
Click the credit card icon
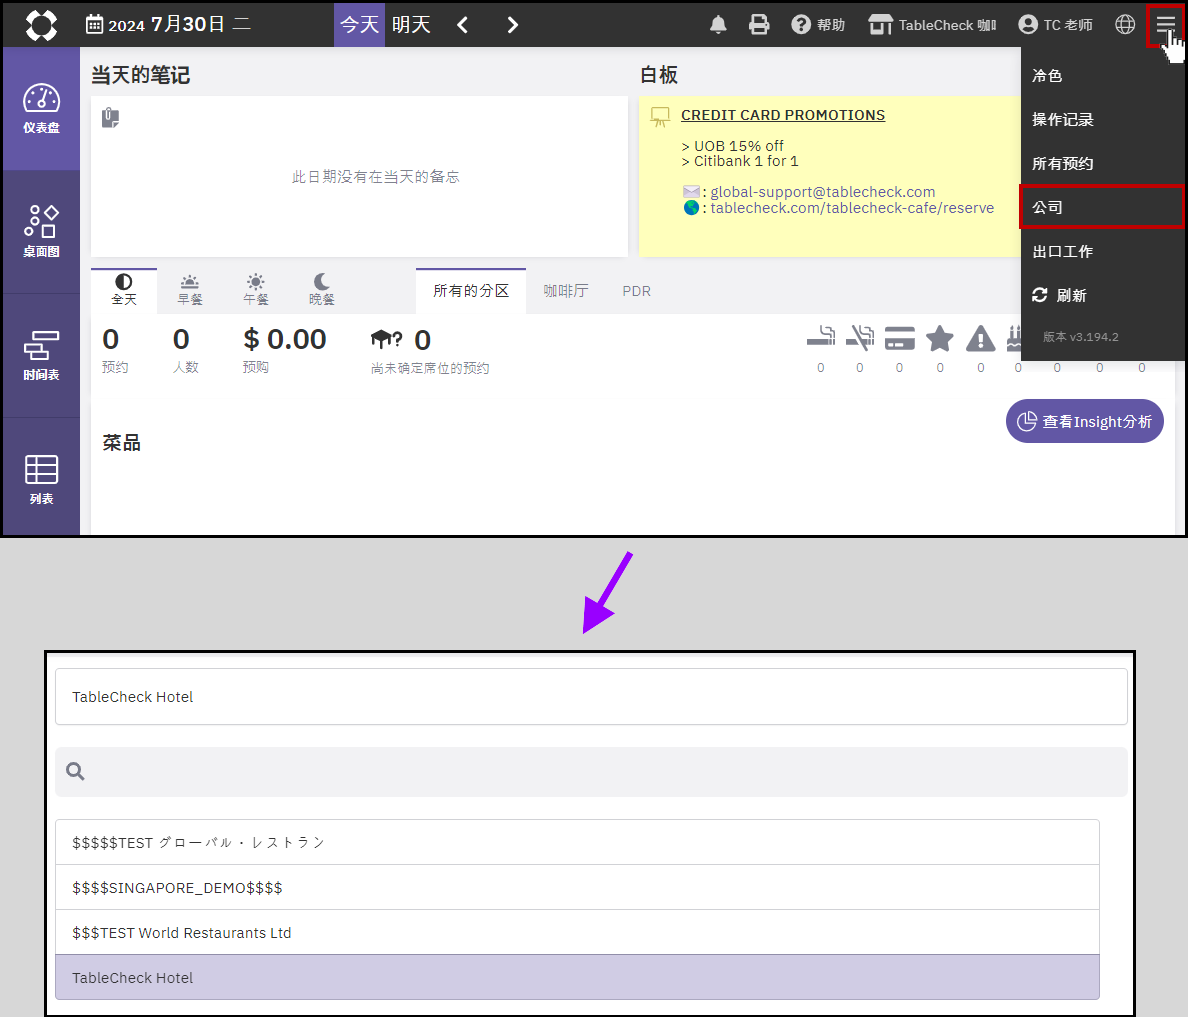[899, 339]
